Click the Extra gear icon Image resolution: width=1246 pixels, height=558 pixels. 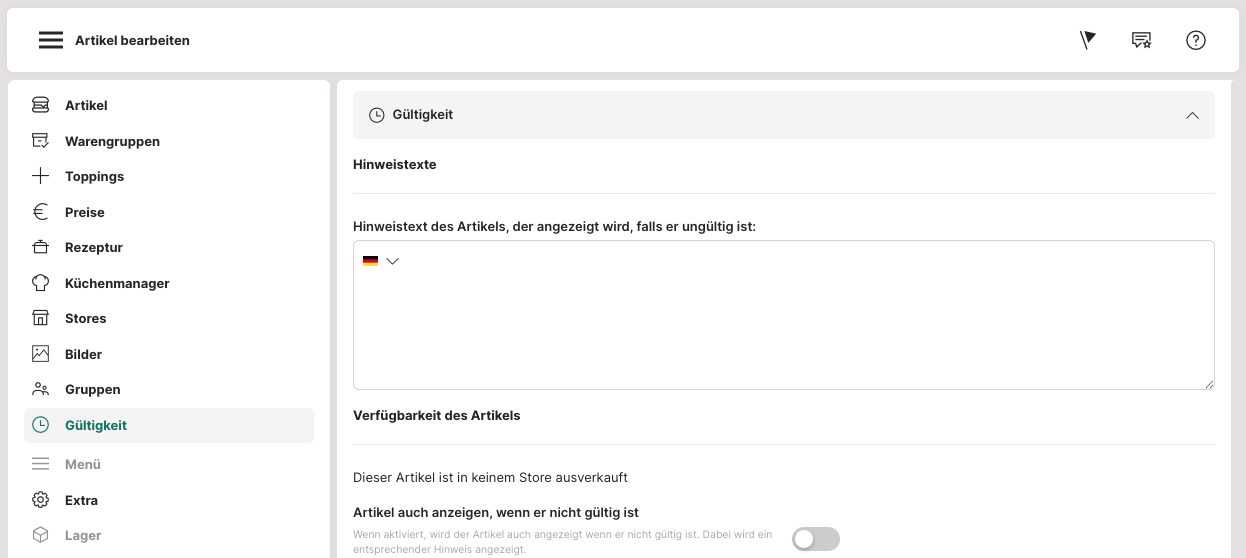[x=40, y=500]
